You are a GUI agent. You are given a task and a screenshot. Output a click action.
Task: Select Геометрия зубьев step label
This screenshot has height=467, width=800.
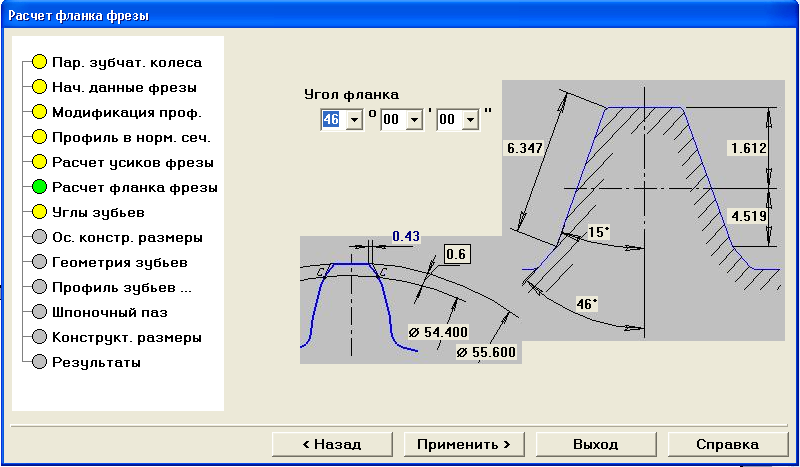click(120, 263)
